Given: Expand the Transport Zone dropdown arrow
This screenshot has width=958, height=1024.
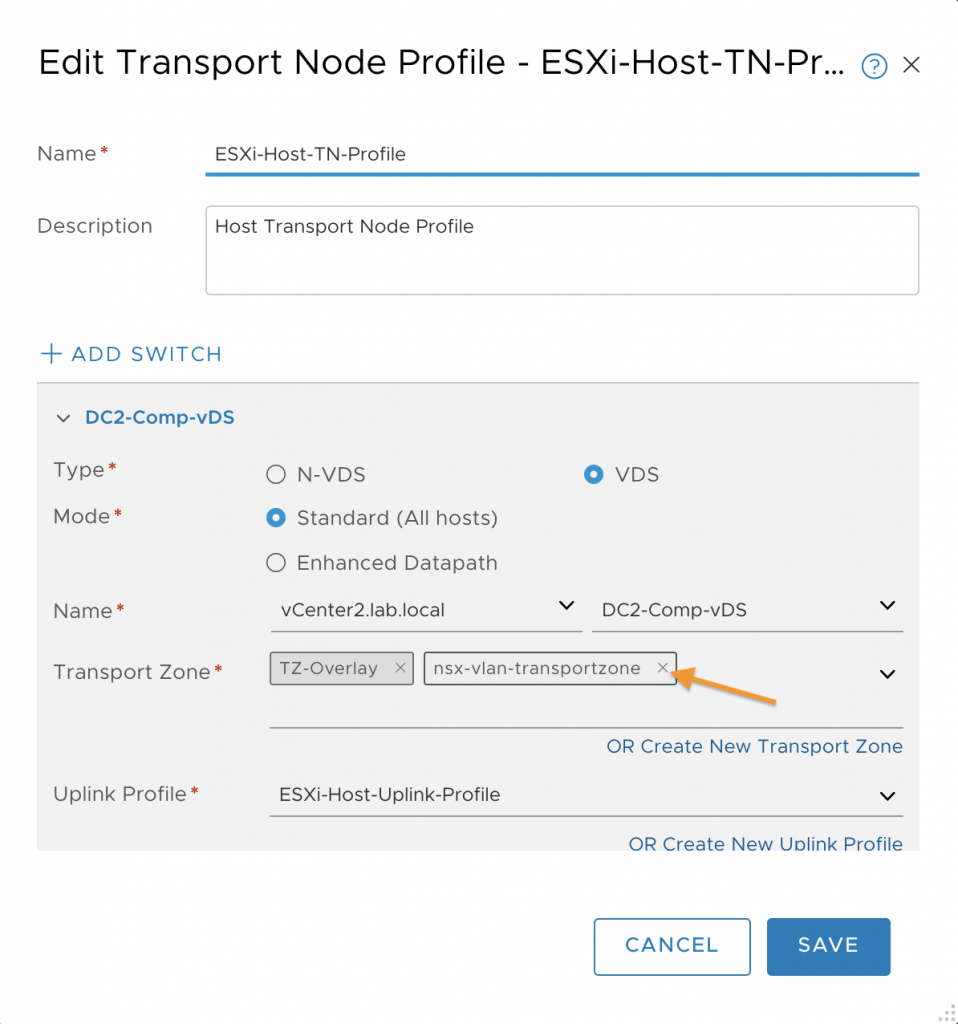Looking at the screenshot, I should click(887, 674).
